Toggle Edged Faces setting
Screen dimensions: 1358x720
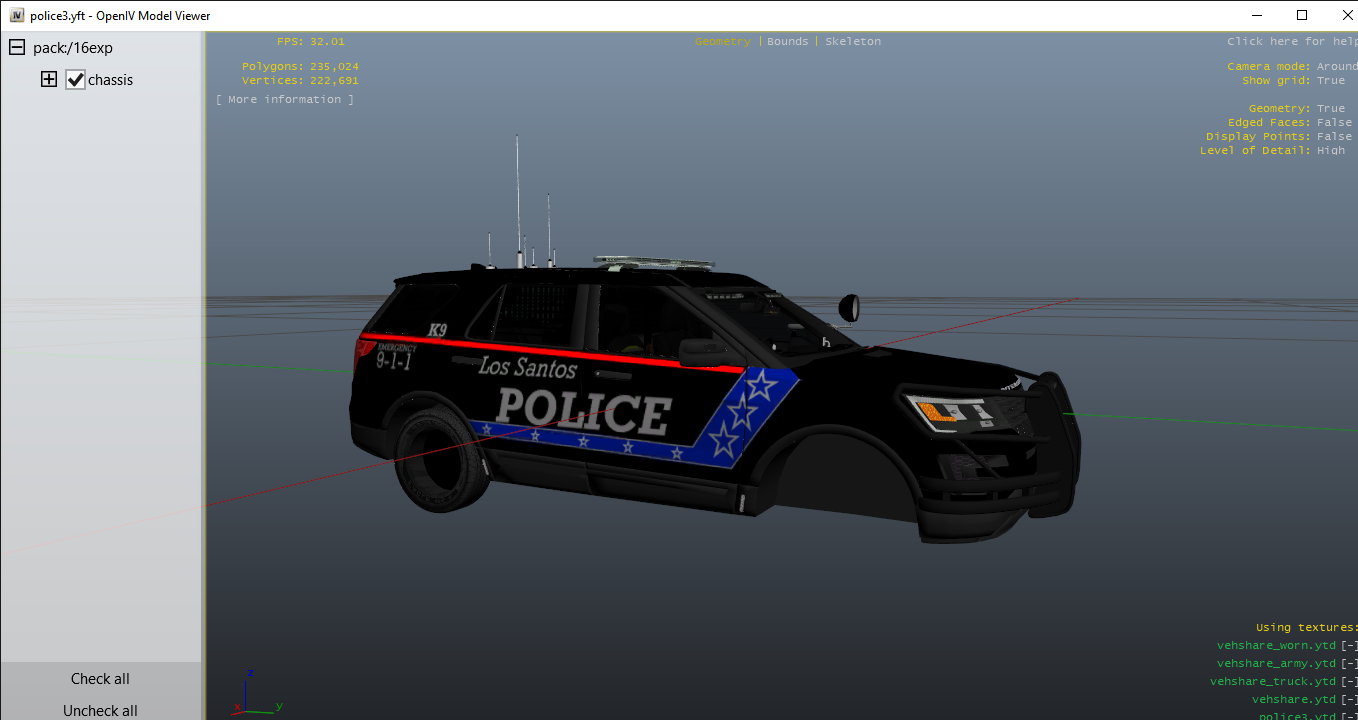(x=1334, y=123)
